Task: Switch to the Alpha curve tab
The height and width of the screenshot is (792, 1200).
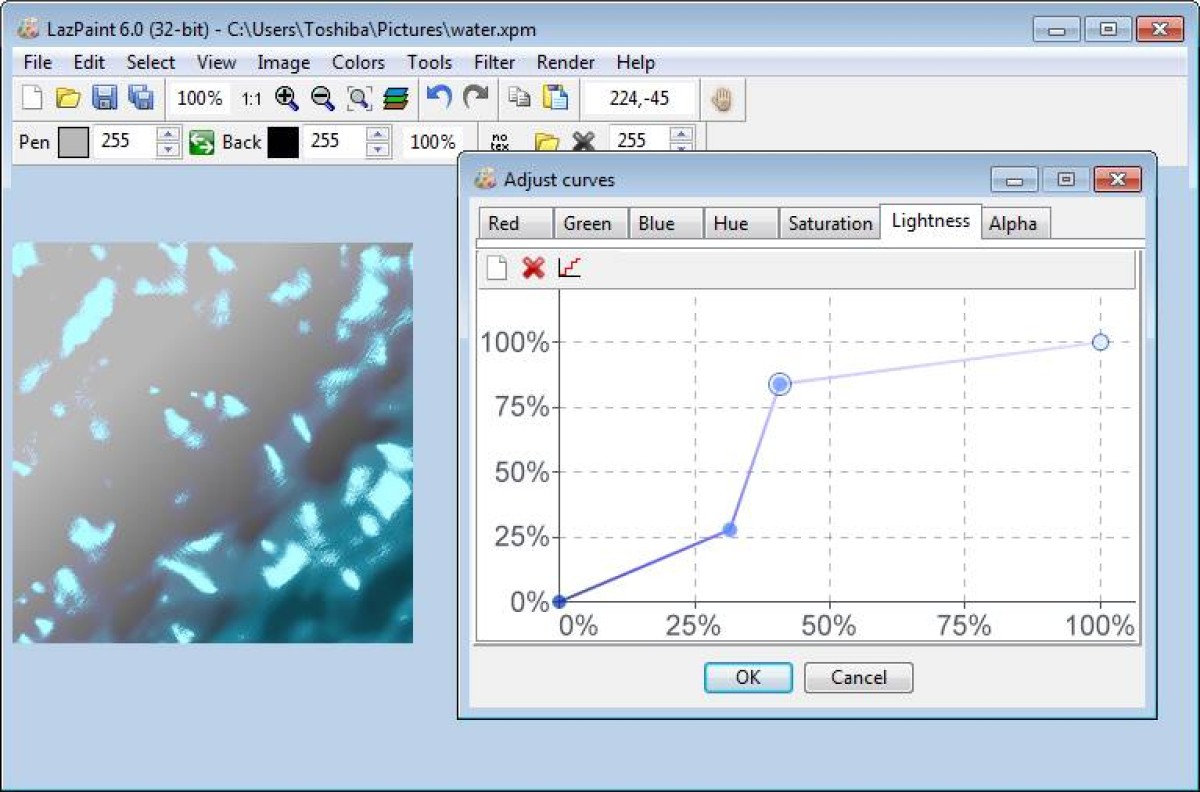Action: tap(1015, 224)
